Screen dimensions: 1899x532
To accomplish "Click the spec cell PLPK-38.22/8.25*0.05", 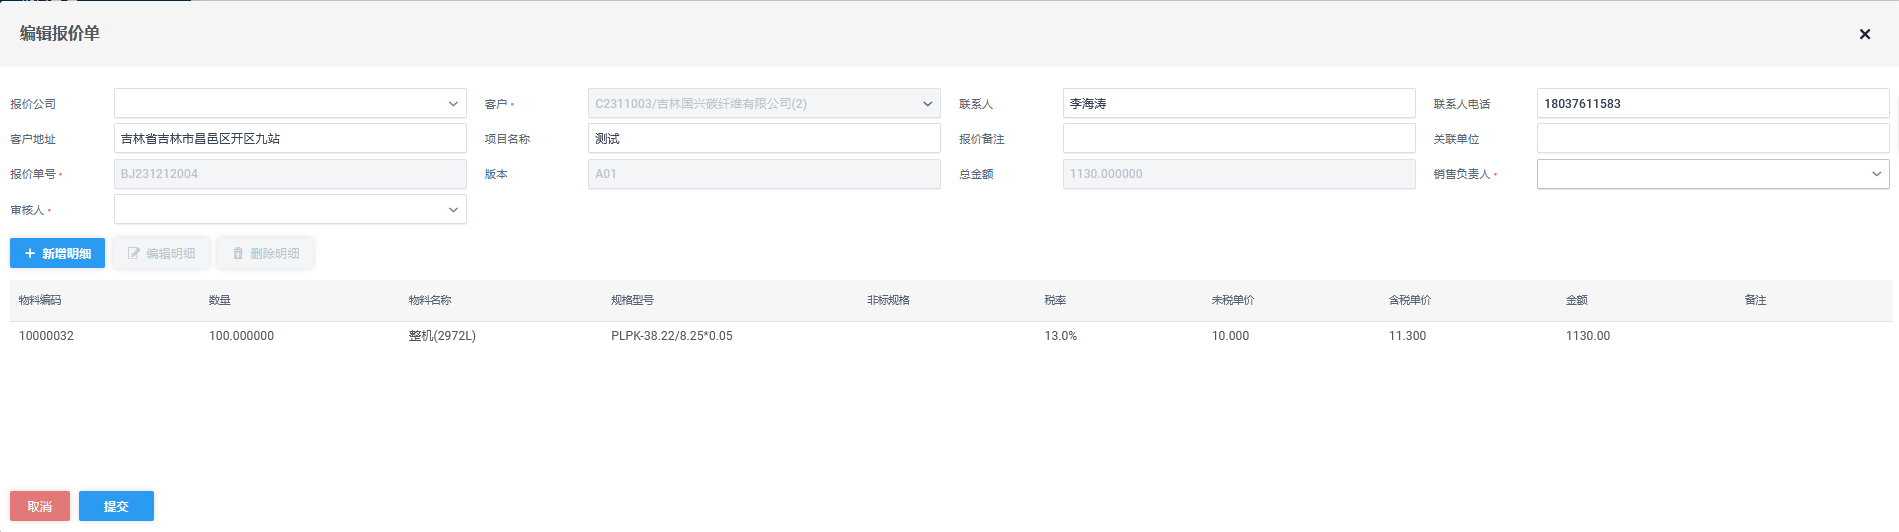I will [x=672, y=336].
